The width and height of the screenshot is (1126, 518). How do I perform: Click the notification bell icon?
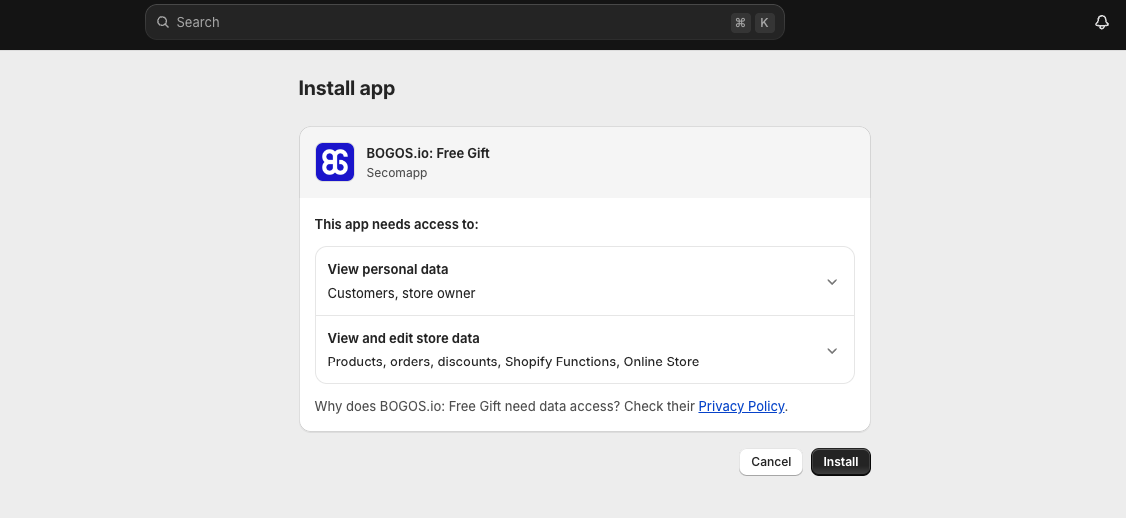tap(1102, 22)
